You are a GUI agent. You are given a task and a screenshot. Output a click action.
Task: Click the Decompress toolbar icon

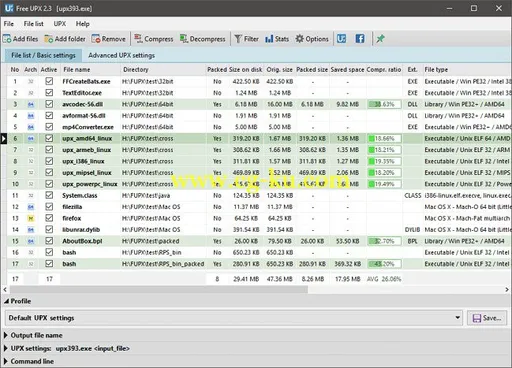[x=184, y=39]
